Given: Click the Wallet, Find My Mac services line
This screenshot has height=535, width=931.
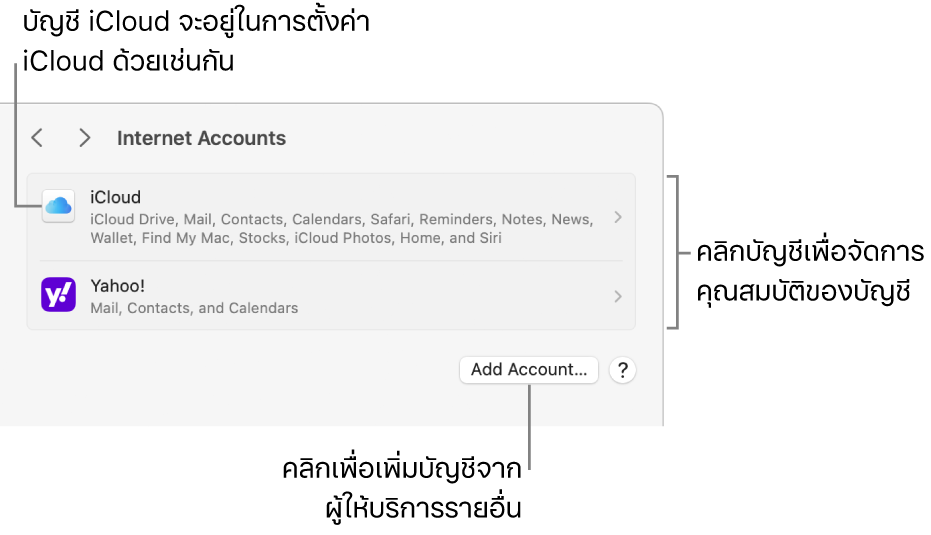Looking at the screenshot, I should [295, 238].
